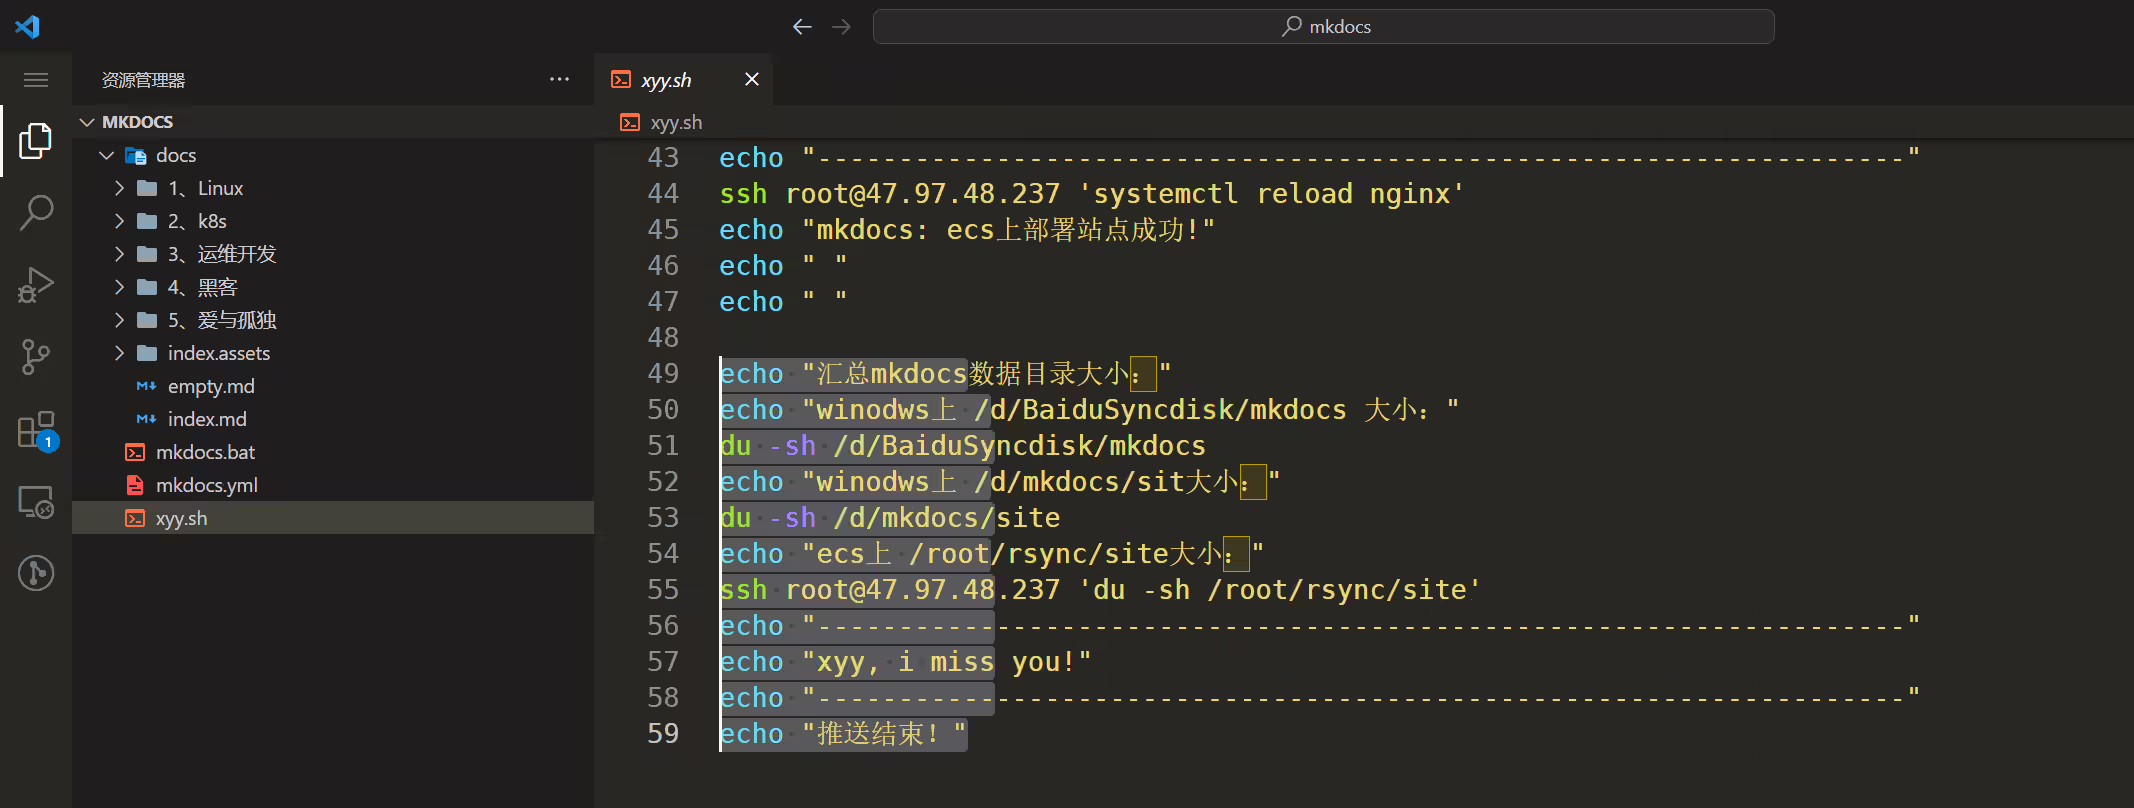
Task: Open Remote Explorer icon
Action: pyautogui.click(x=36, y=501)
